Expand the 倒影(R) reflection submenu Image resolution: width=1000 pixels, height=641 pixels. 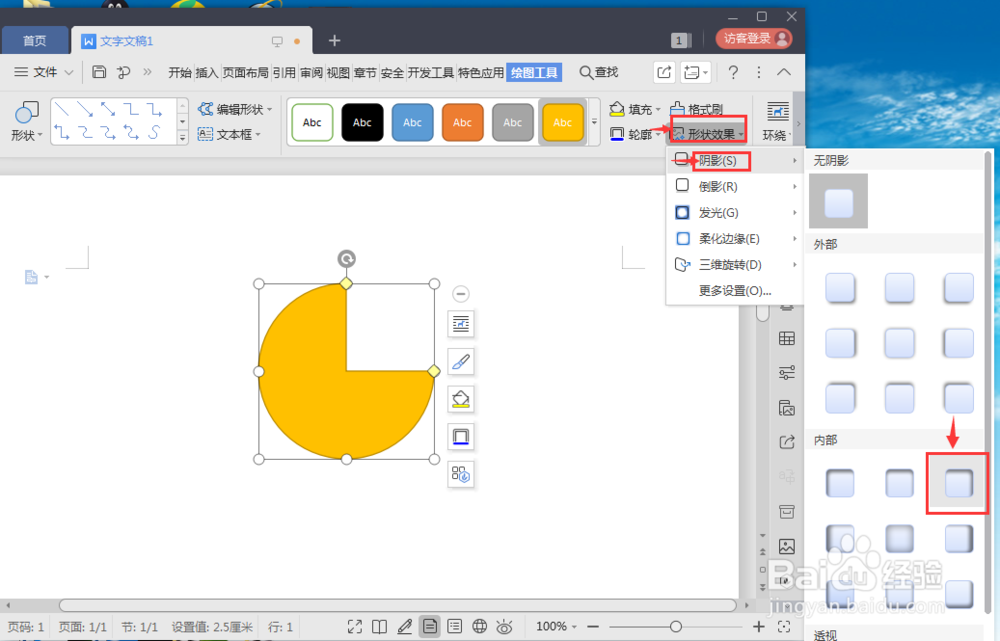pyautogui.click(x=736, y=186)
